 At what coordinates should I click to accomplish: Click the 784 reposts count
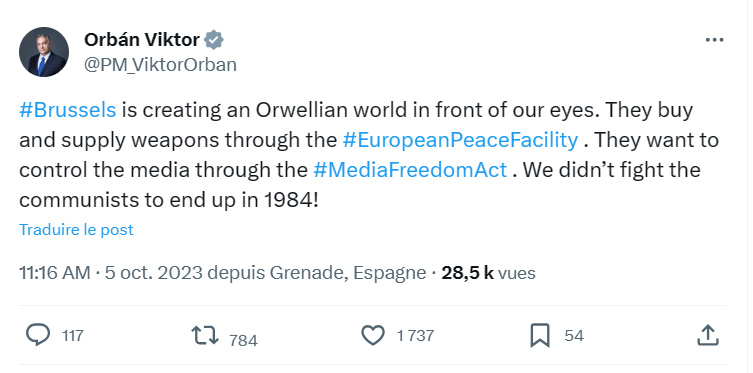(x=243, y=340)
